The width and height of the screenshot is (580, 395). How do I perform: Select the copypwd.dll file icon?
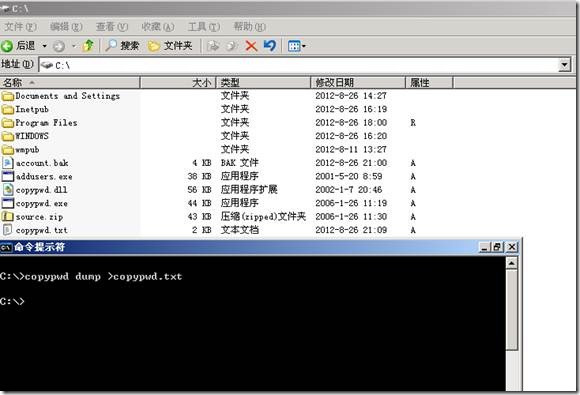[7, 190]
